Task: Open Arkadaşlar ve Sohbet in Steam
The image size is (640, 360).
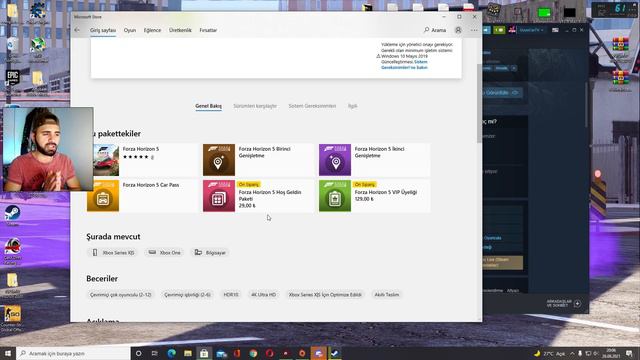Action: (x=564, y=303)
